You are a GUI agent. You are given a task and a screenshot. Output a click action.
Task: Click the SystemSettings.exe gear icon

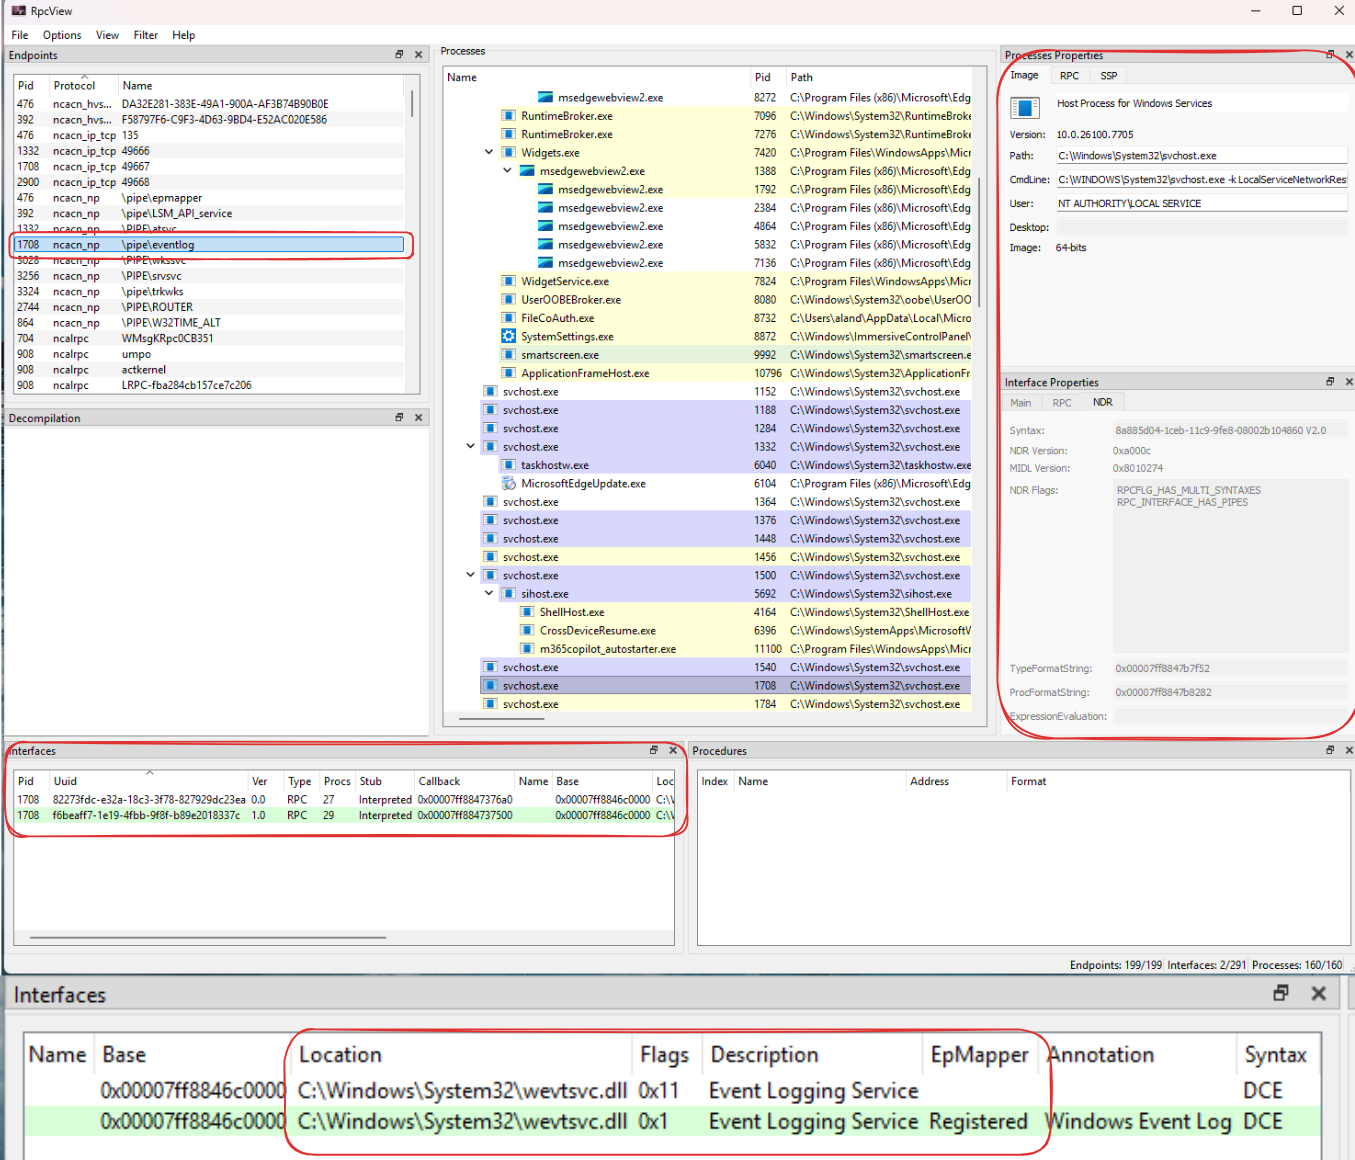click(x=509, y=337)
